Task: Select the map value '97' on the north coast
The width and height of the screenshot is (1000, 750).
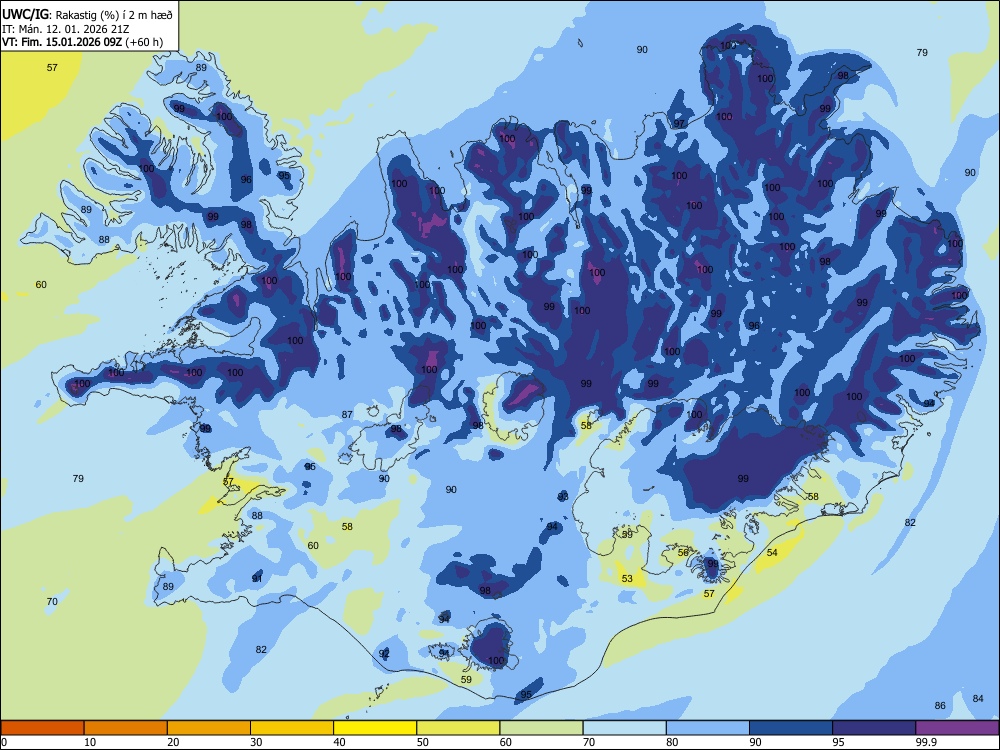Action: point(679,124)
